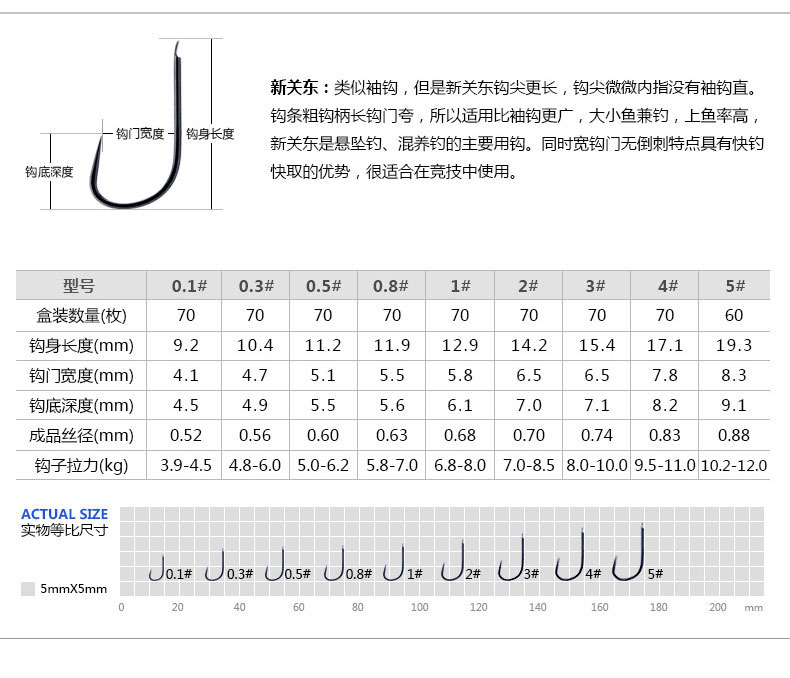Click the 4# hook on the size grid
Image resolution: width=790 pixels, height=678 pixels.
coord(570,555)
